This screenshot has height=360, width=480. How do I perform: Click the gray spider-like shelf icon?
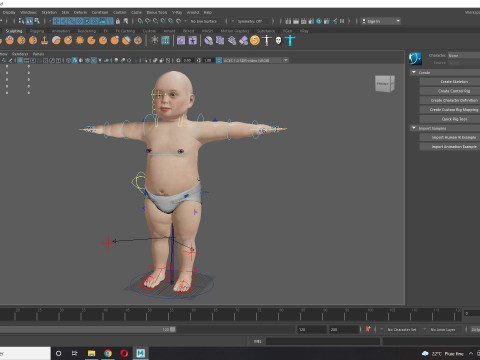pyautogui.click(x=154, y=40)
